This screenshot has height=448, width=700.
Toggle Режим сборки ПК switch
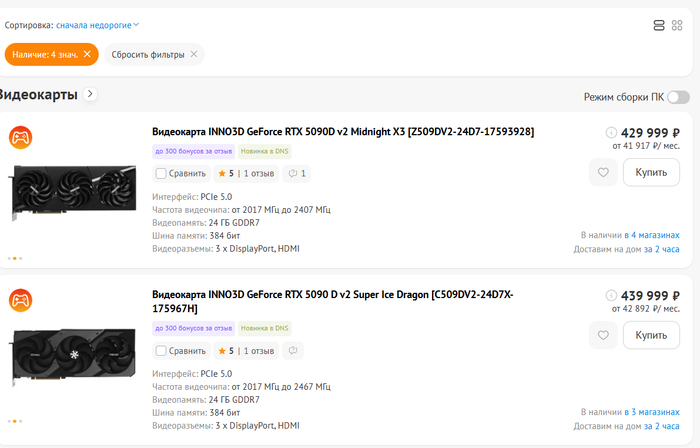coord(679,97)
